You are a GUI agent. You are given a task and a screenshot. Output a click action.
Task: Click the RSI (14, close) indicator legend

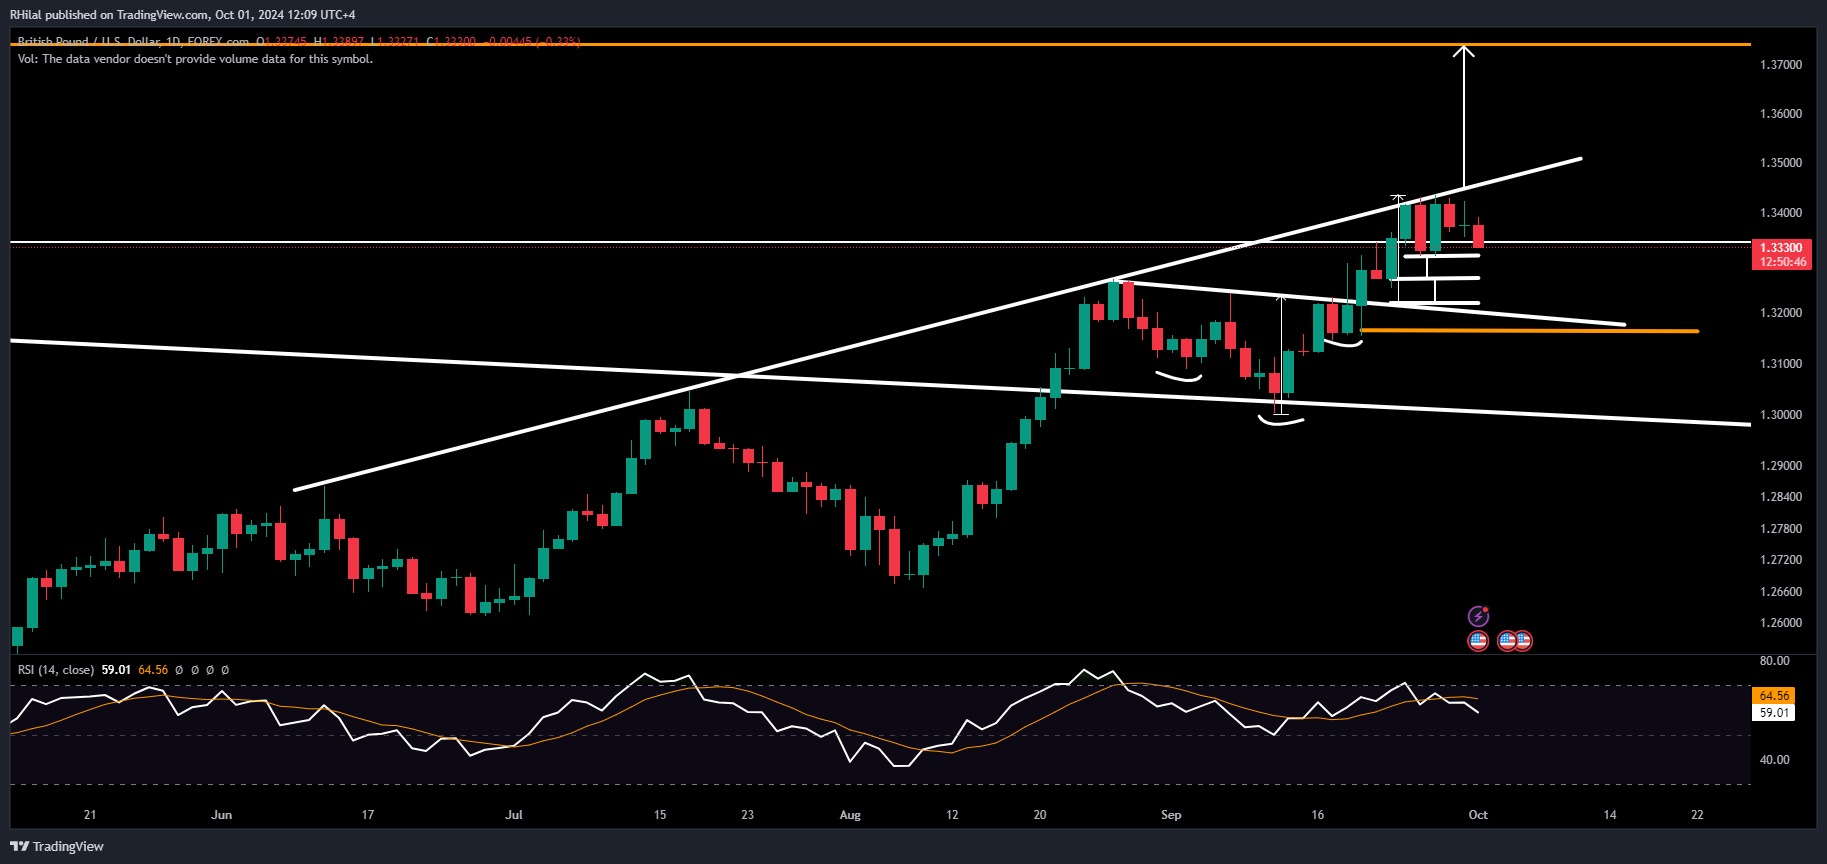click(x=56, y=670)
